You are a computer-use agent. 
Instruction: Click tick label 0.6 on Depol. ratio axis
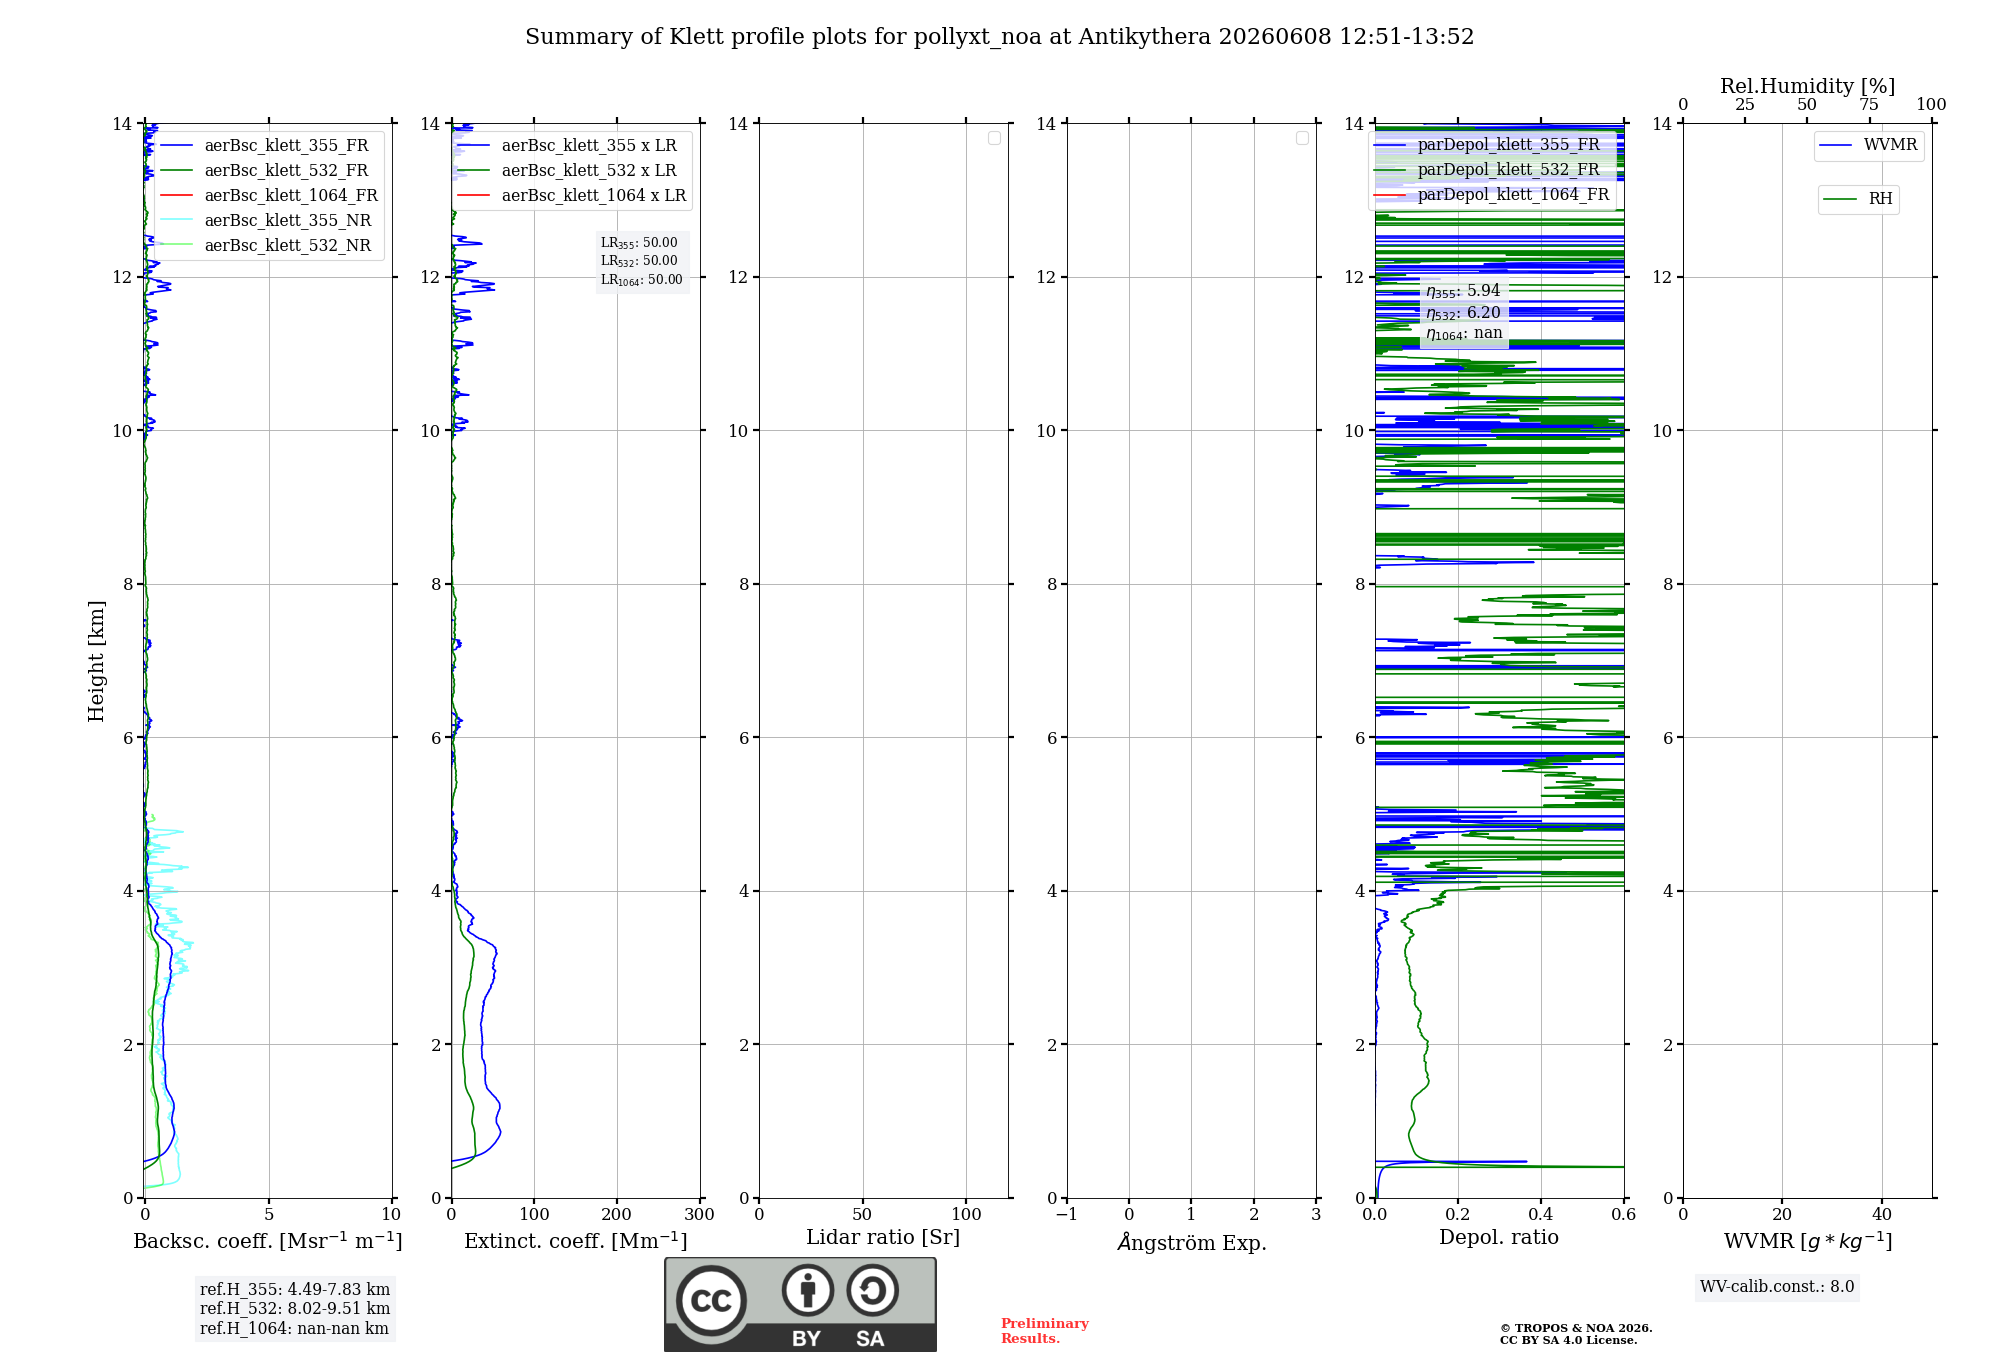coord(1623,1214)
